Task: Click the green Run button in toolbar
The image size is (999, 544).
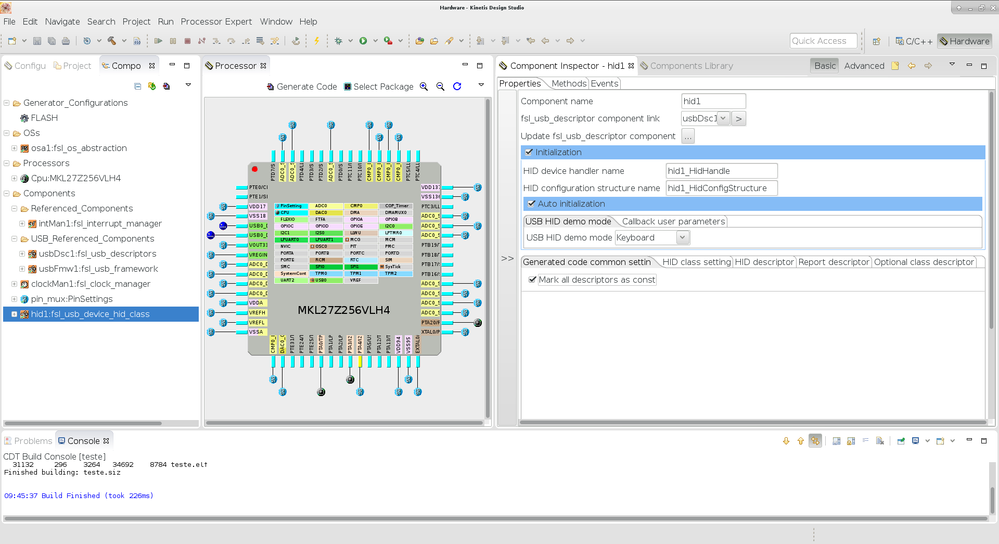Action: 363,41
